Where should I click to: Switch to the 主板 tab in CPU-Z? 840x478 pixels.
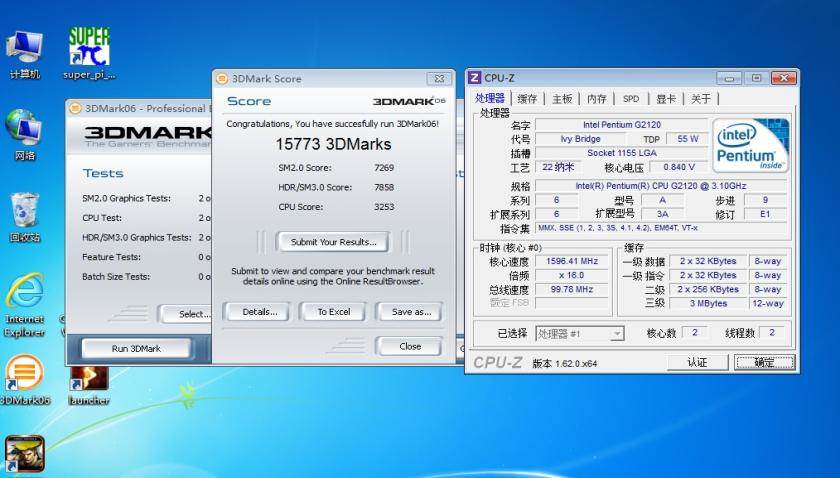[562, 99]
